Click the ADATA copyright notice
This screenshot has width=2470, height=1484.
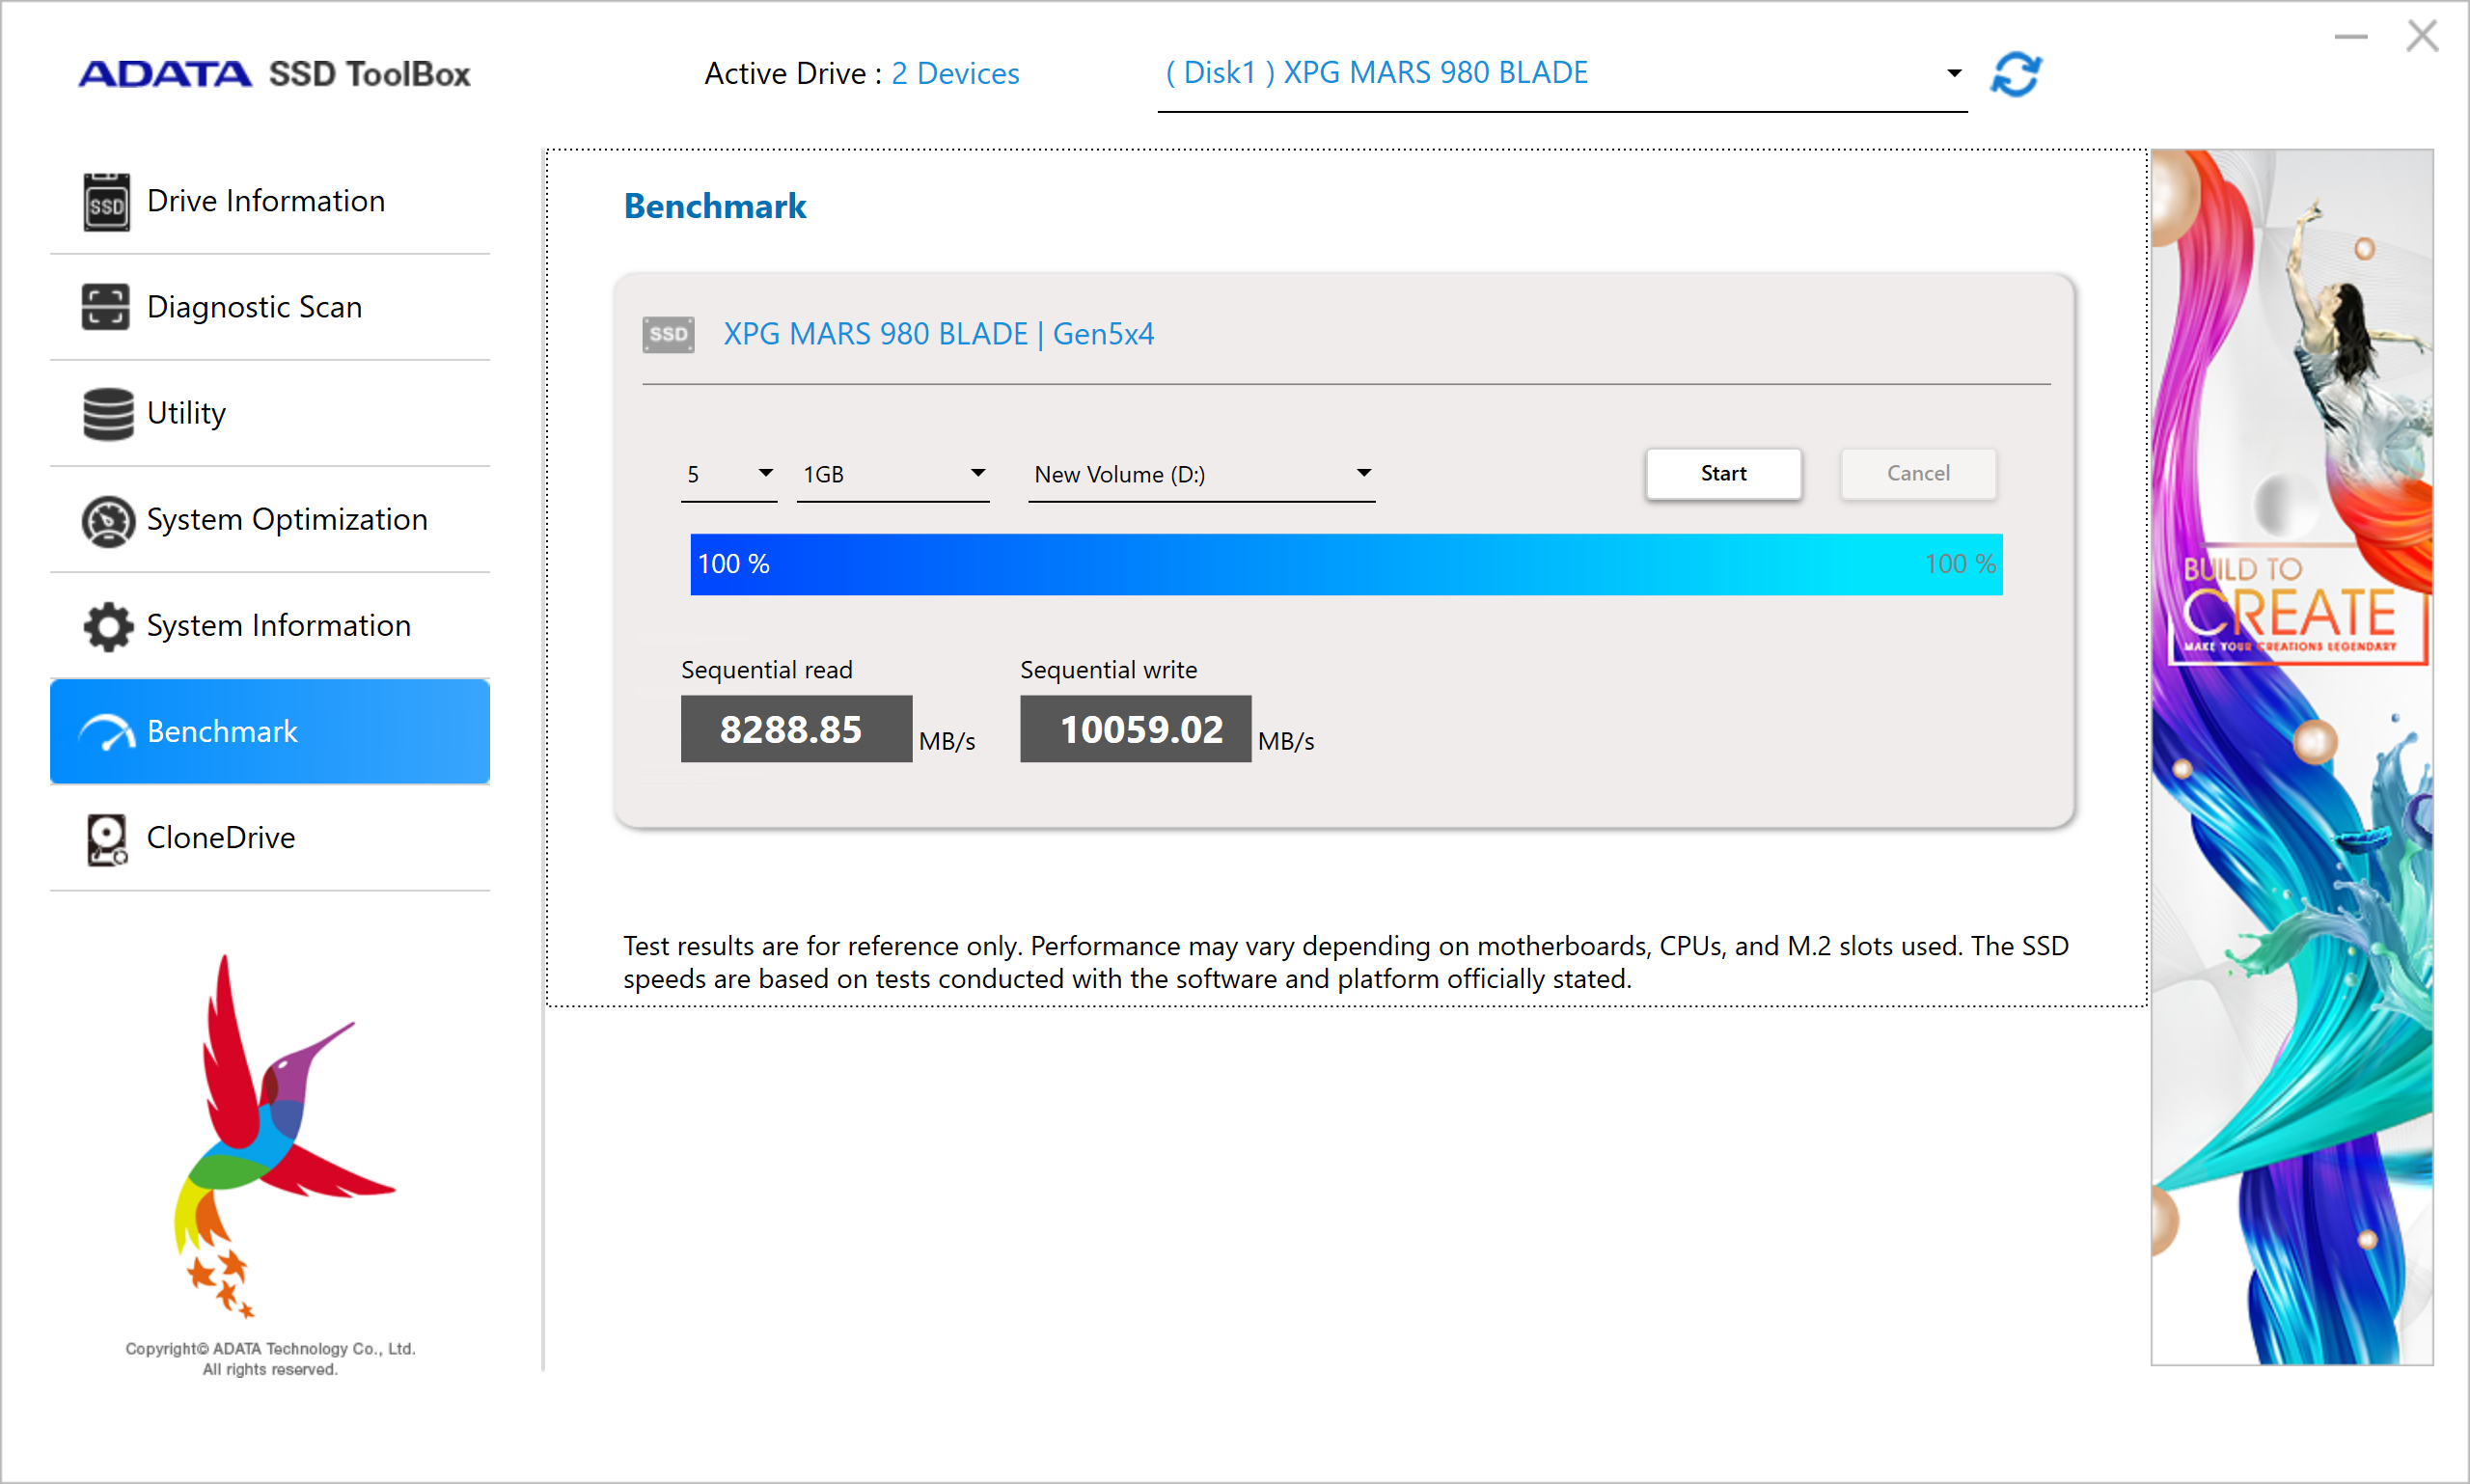(x=270, y=1359)
